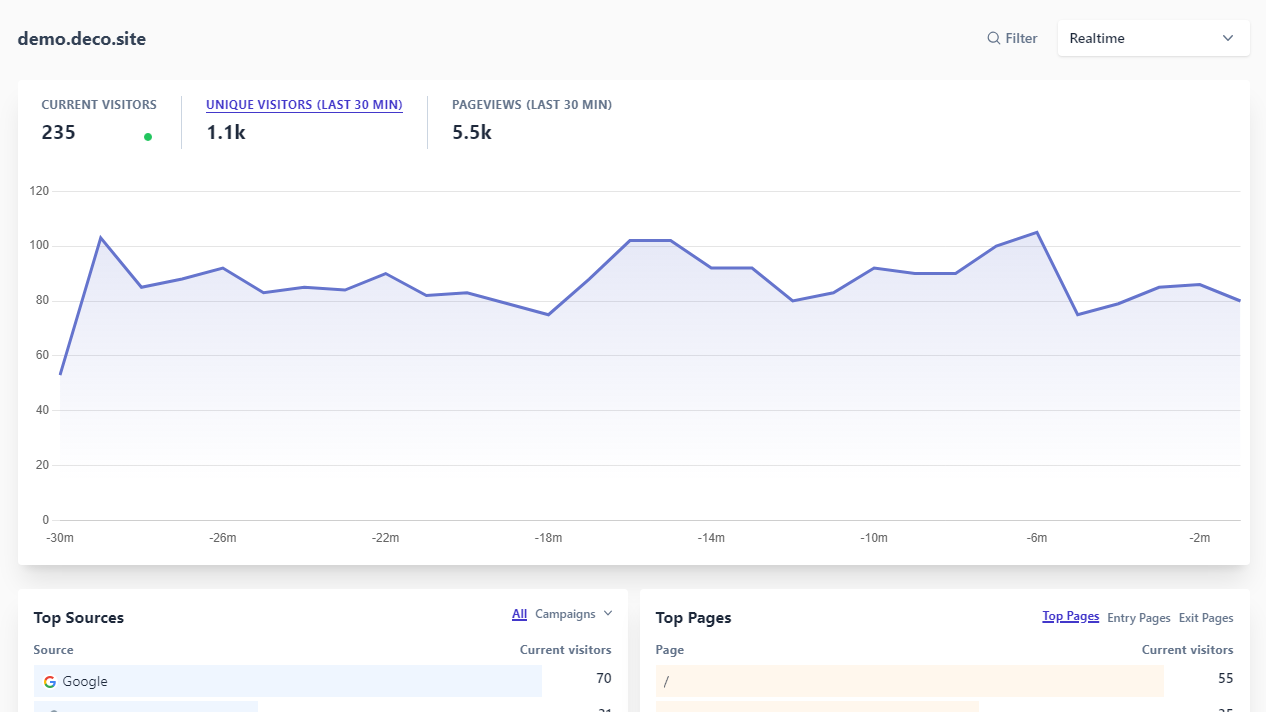This screenshot has width=1266, height=712.
Task: Click the Filter search icon
Action: [x=994, y=38]
